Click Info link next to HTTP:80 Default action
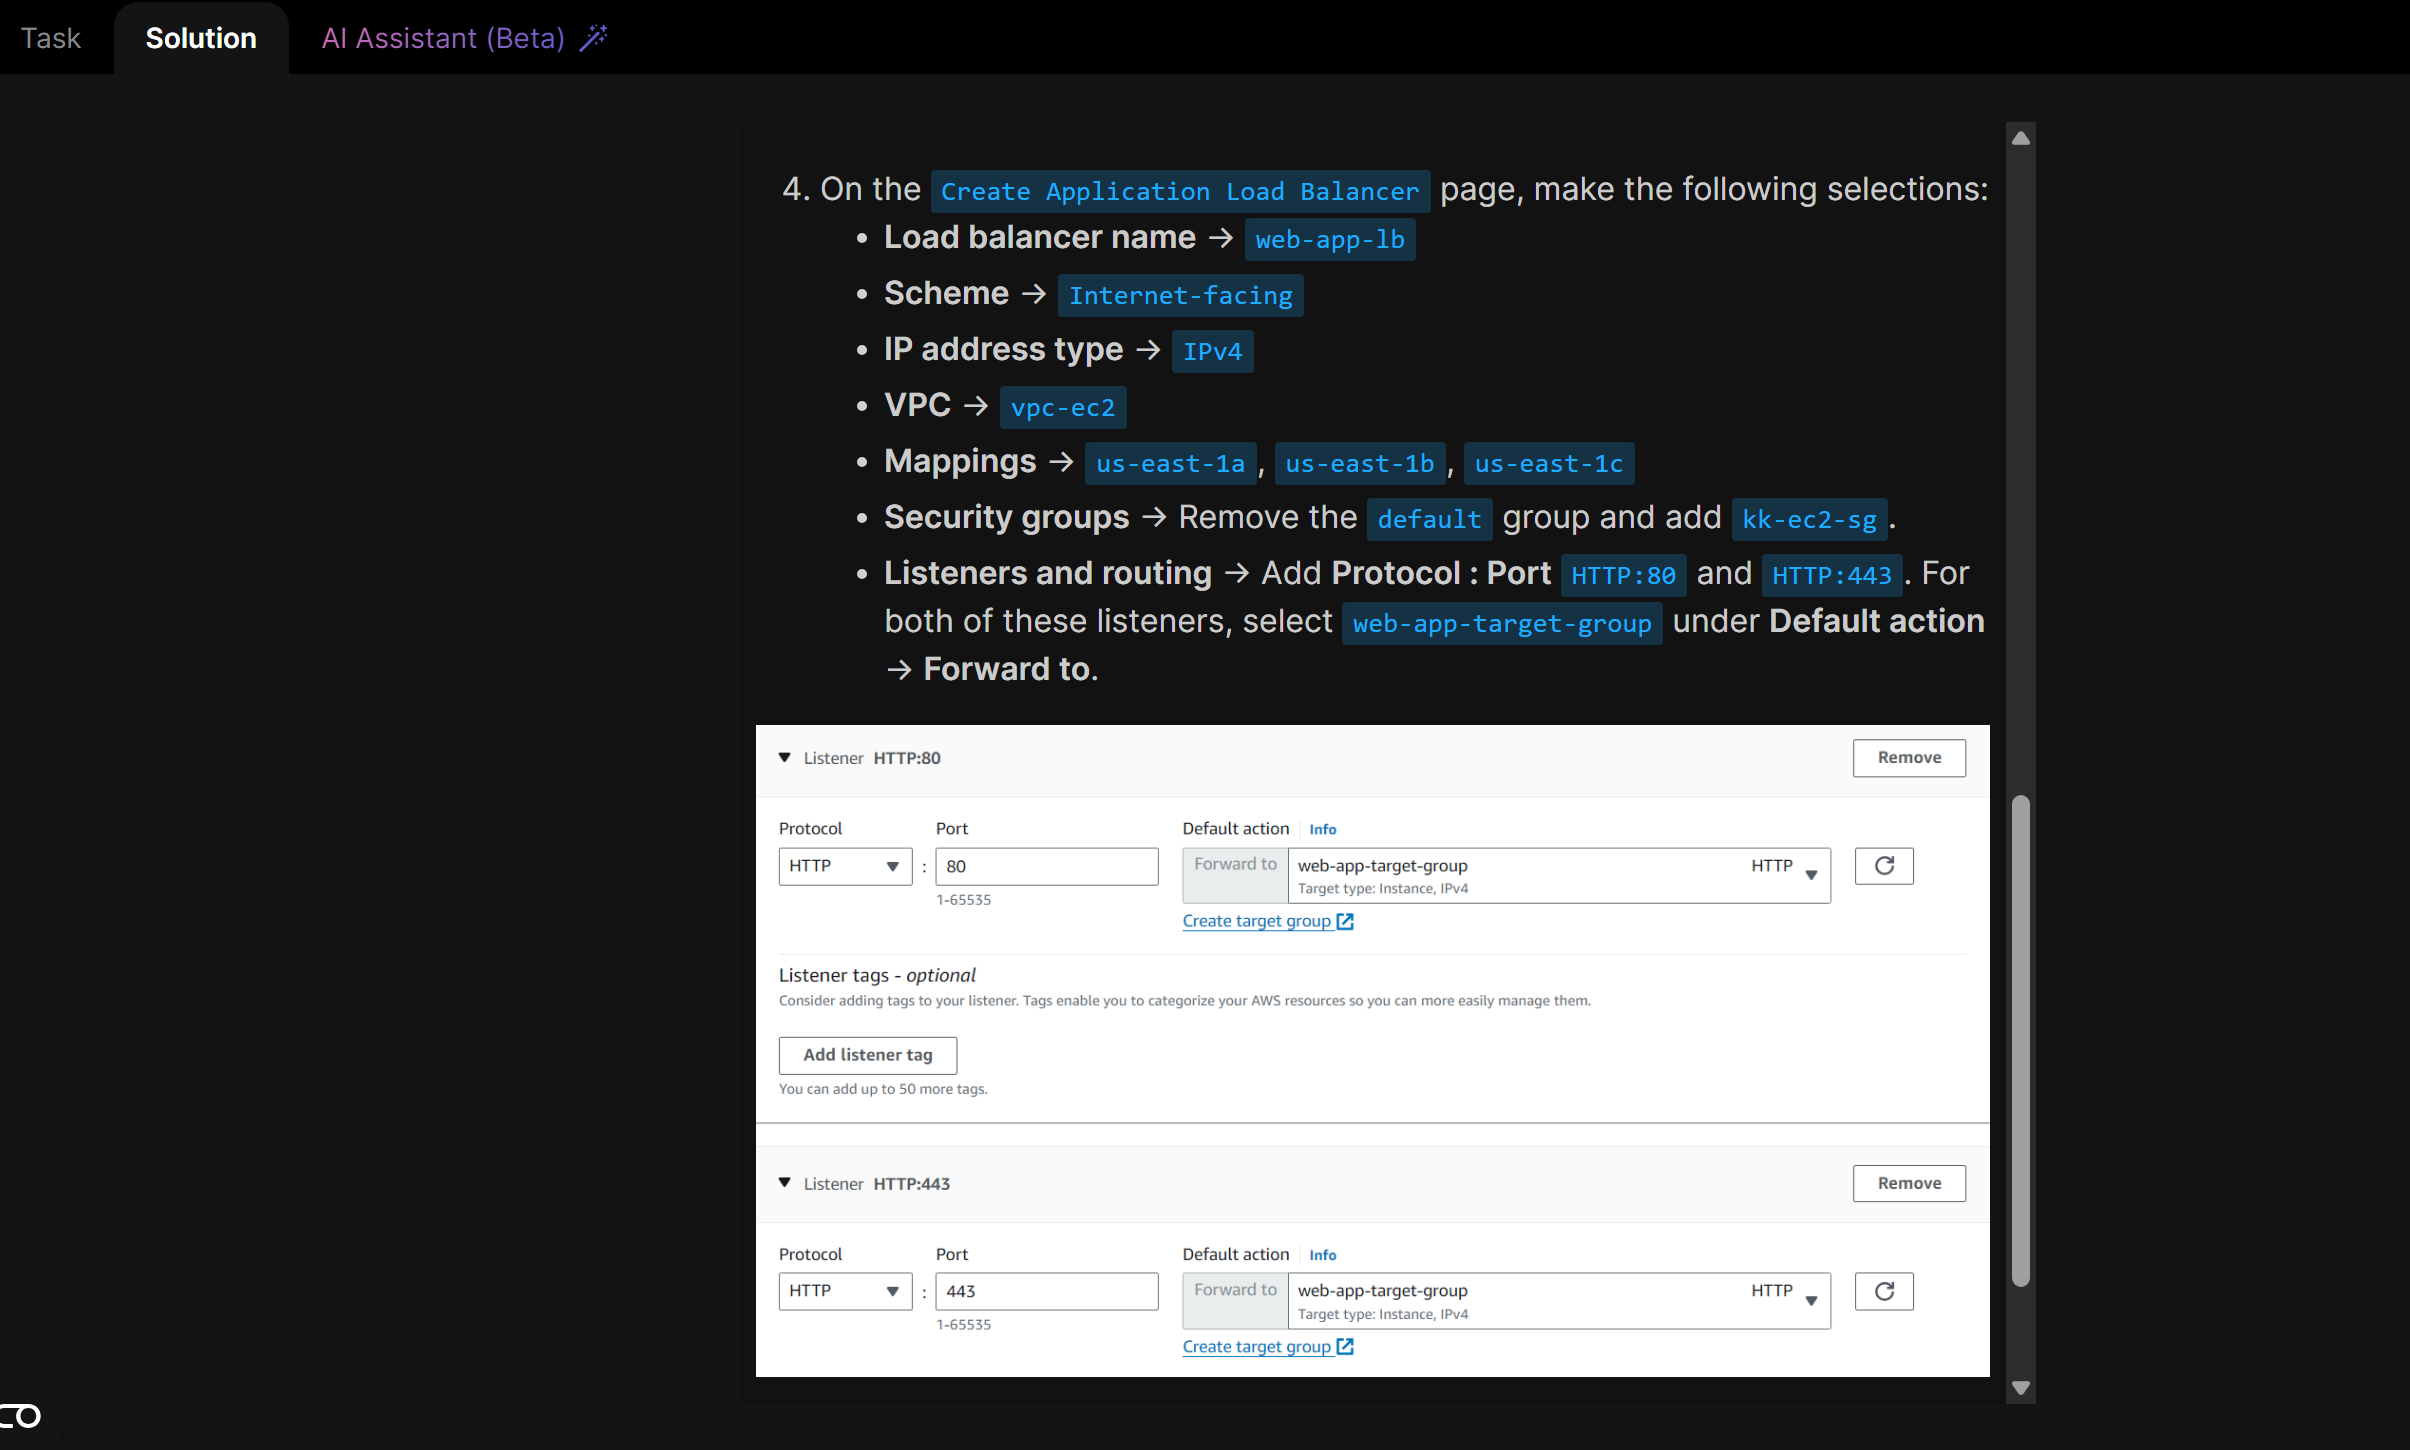The width and height of the screenshot is (2410, 1450). (1322, 829)
